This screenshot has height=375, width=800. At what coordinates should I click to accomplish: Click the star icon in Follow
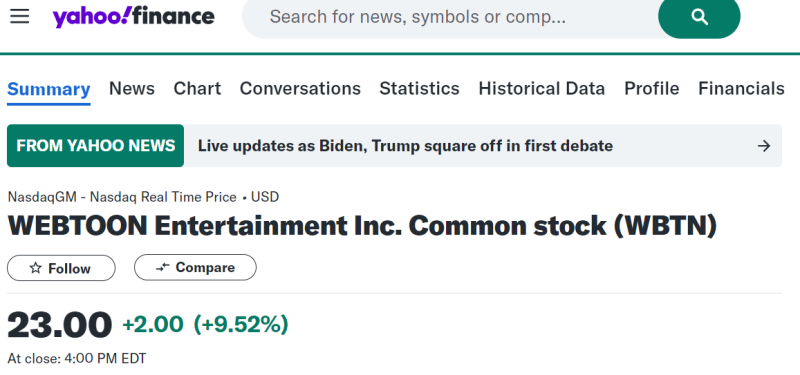[35, 268]
